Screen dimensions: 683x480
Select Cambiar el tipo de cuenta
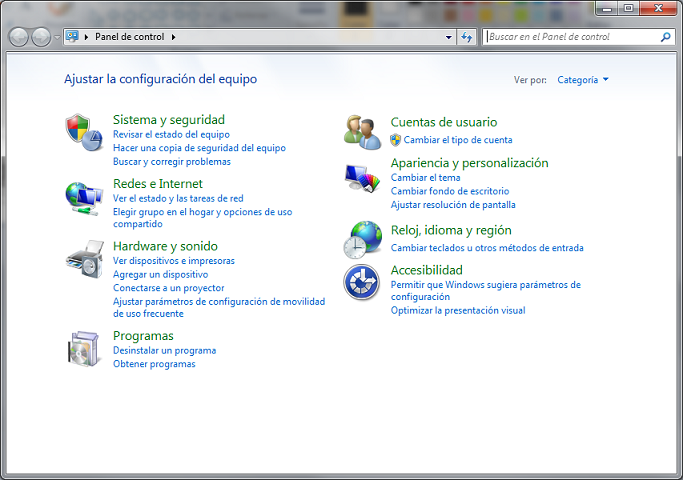point(458,140)
